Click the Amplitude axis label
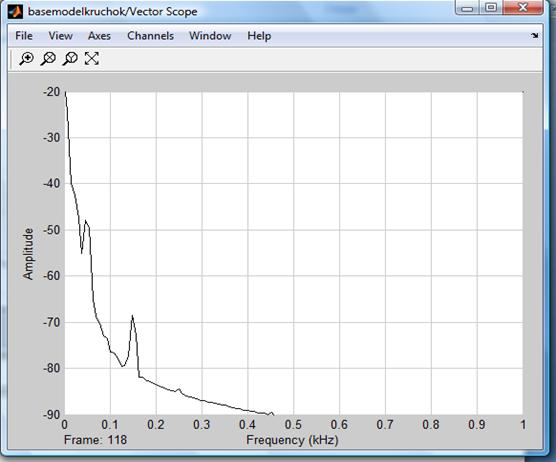Viewport: 556px width, 462px height. (28, 254)
